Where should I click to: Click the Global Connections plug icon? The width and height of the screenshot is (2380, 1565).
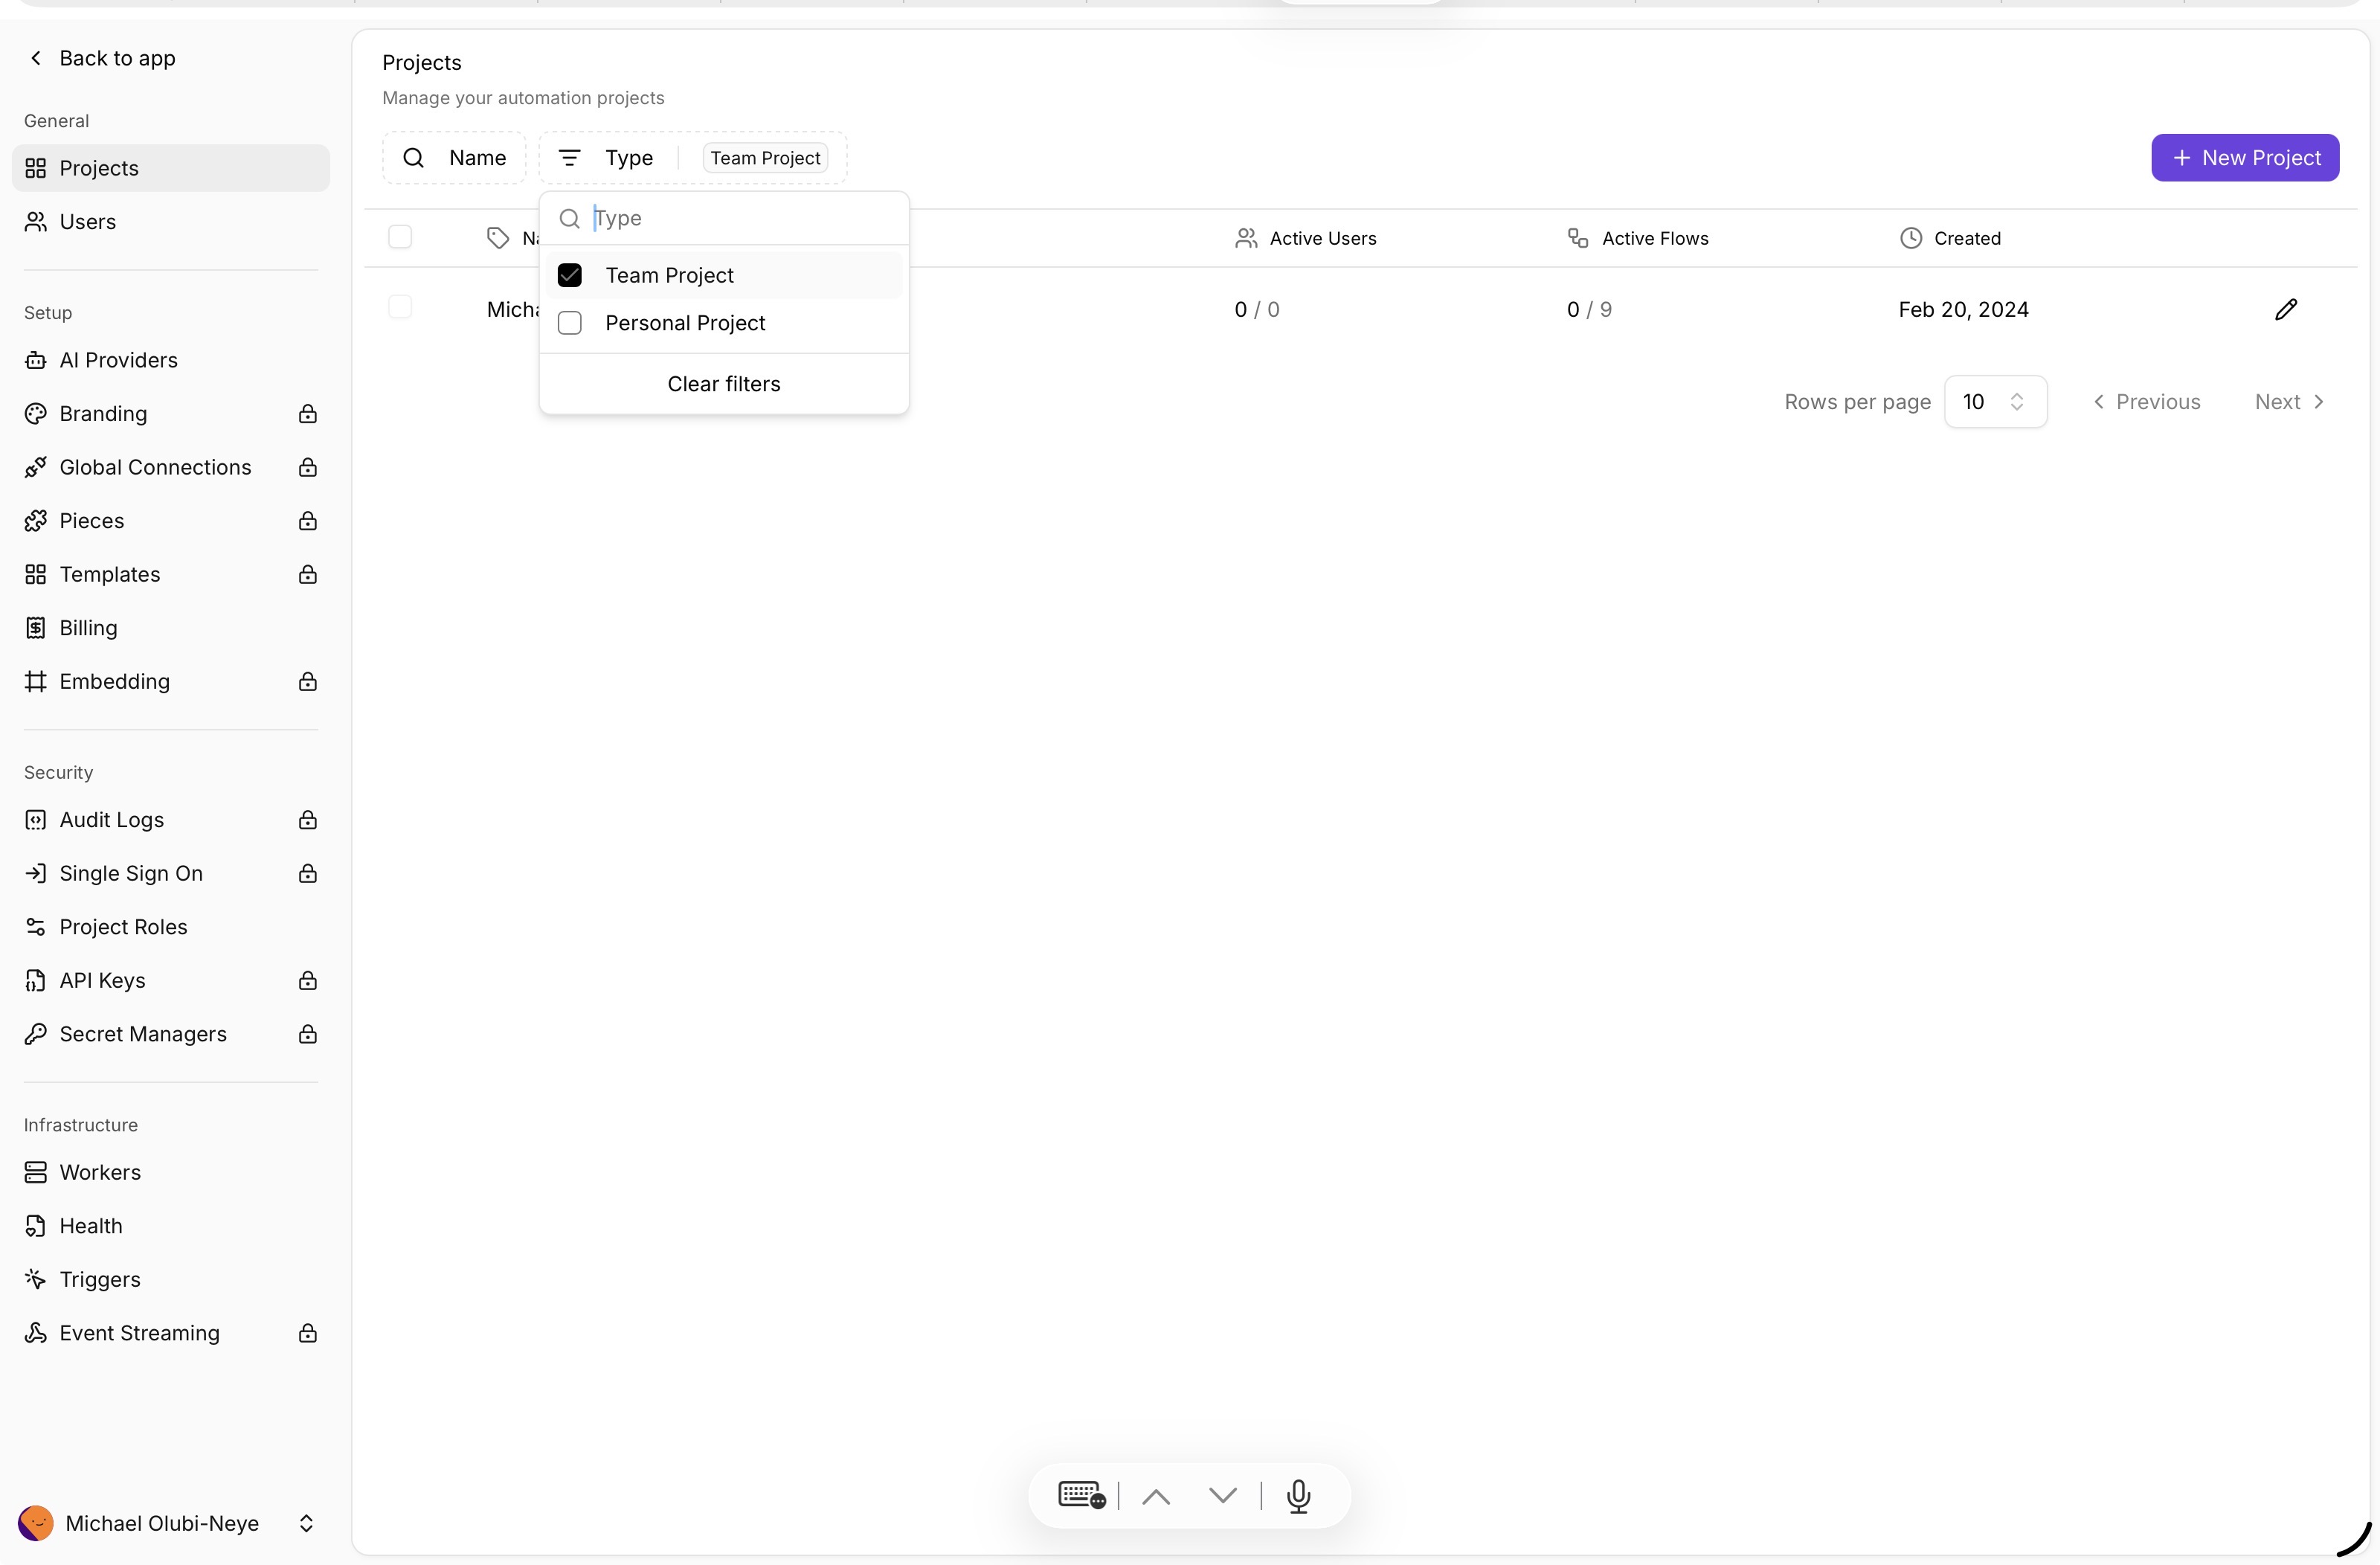pos(36,468)
